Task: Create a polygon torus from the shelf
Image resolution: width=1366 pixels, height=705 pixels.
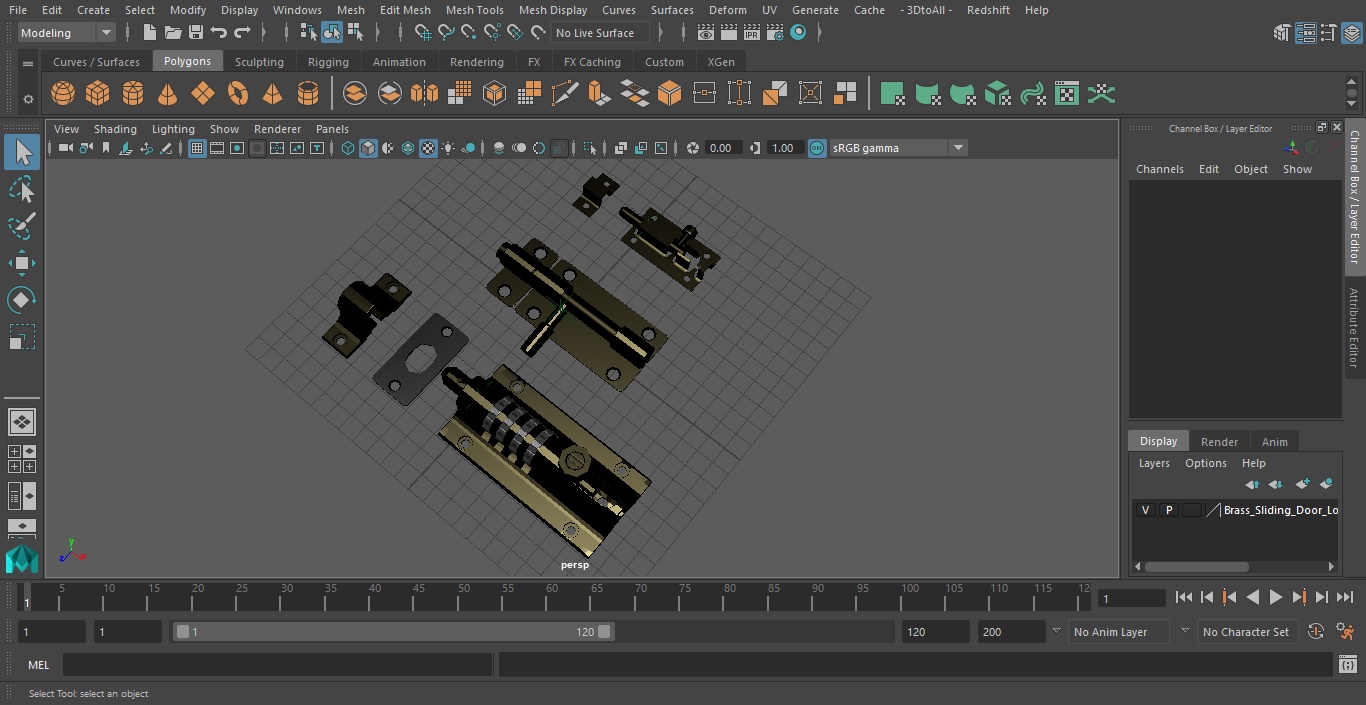Action: click(238, 94)
